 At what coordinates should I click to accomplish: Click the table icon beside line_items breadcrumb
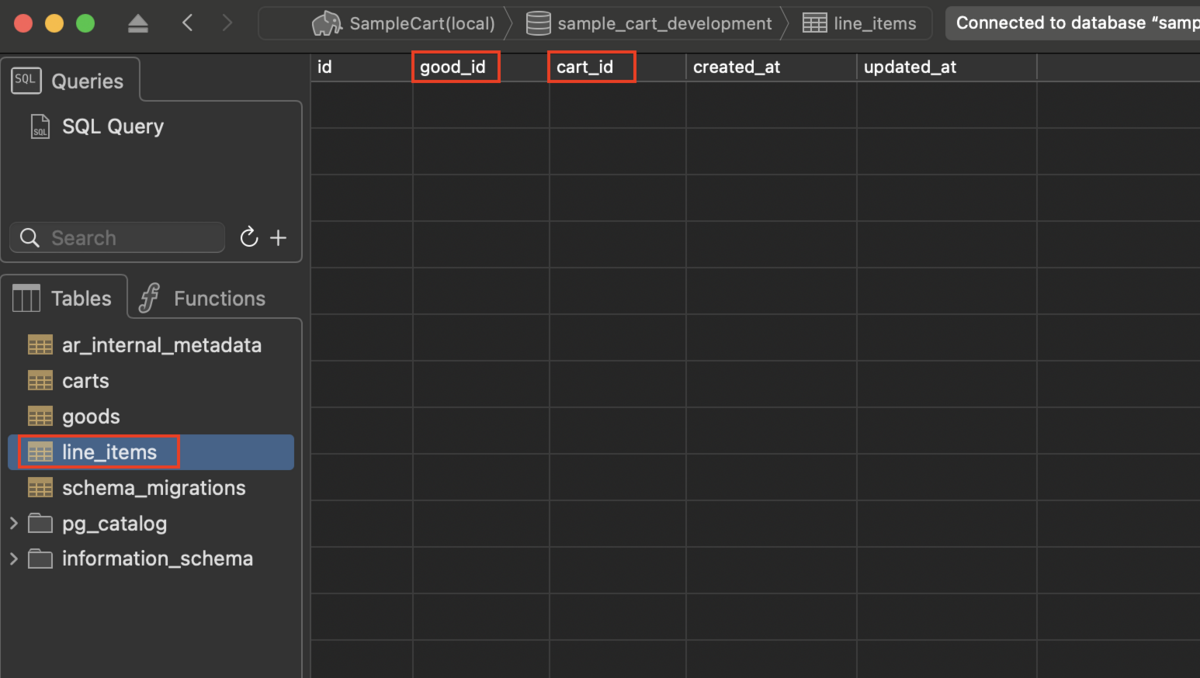coord(814,23)
